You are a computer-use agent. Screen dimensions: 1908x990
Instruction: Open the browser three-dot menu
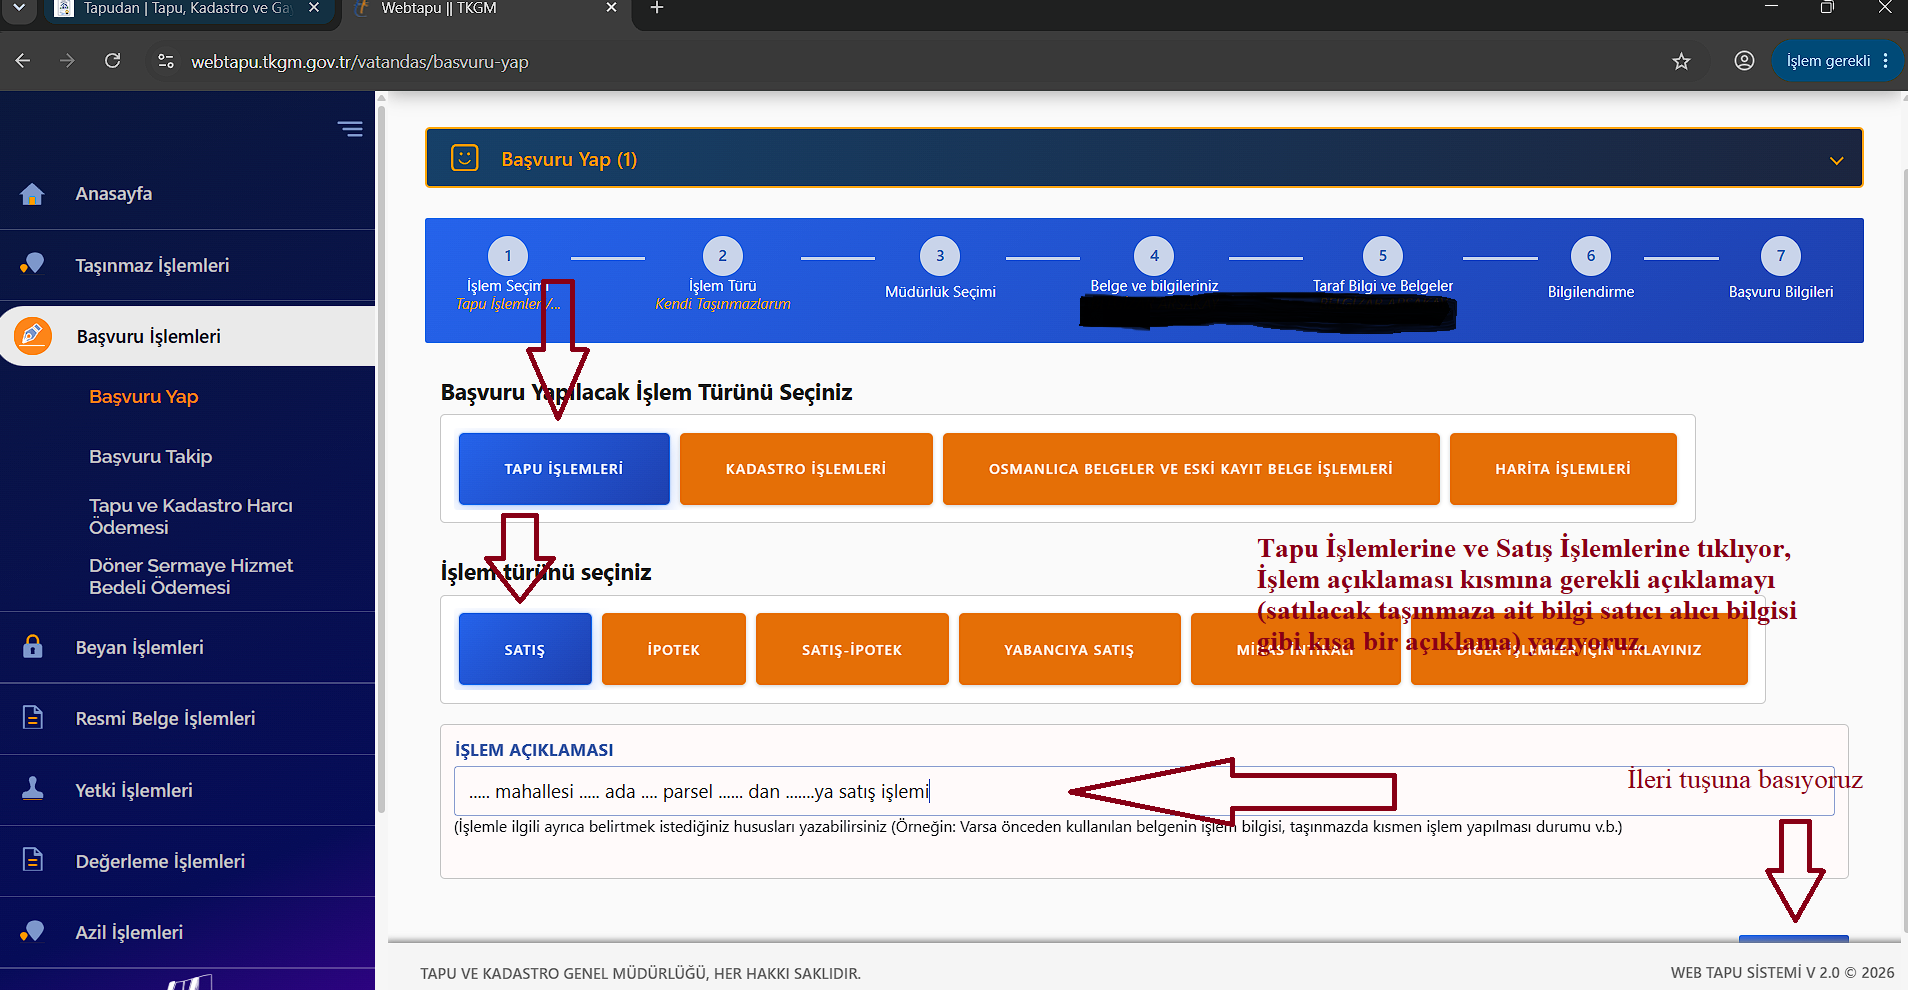pyautogui.click(x=1886, y=61)
